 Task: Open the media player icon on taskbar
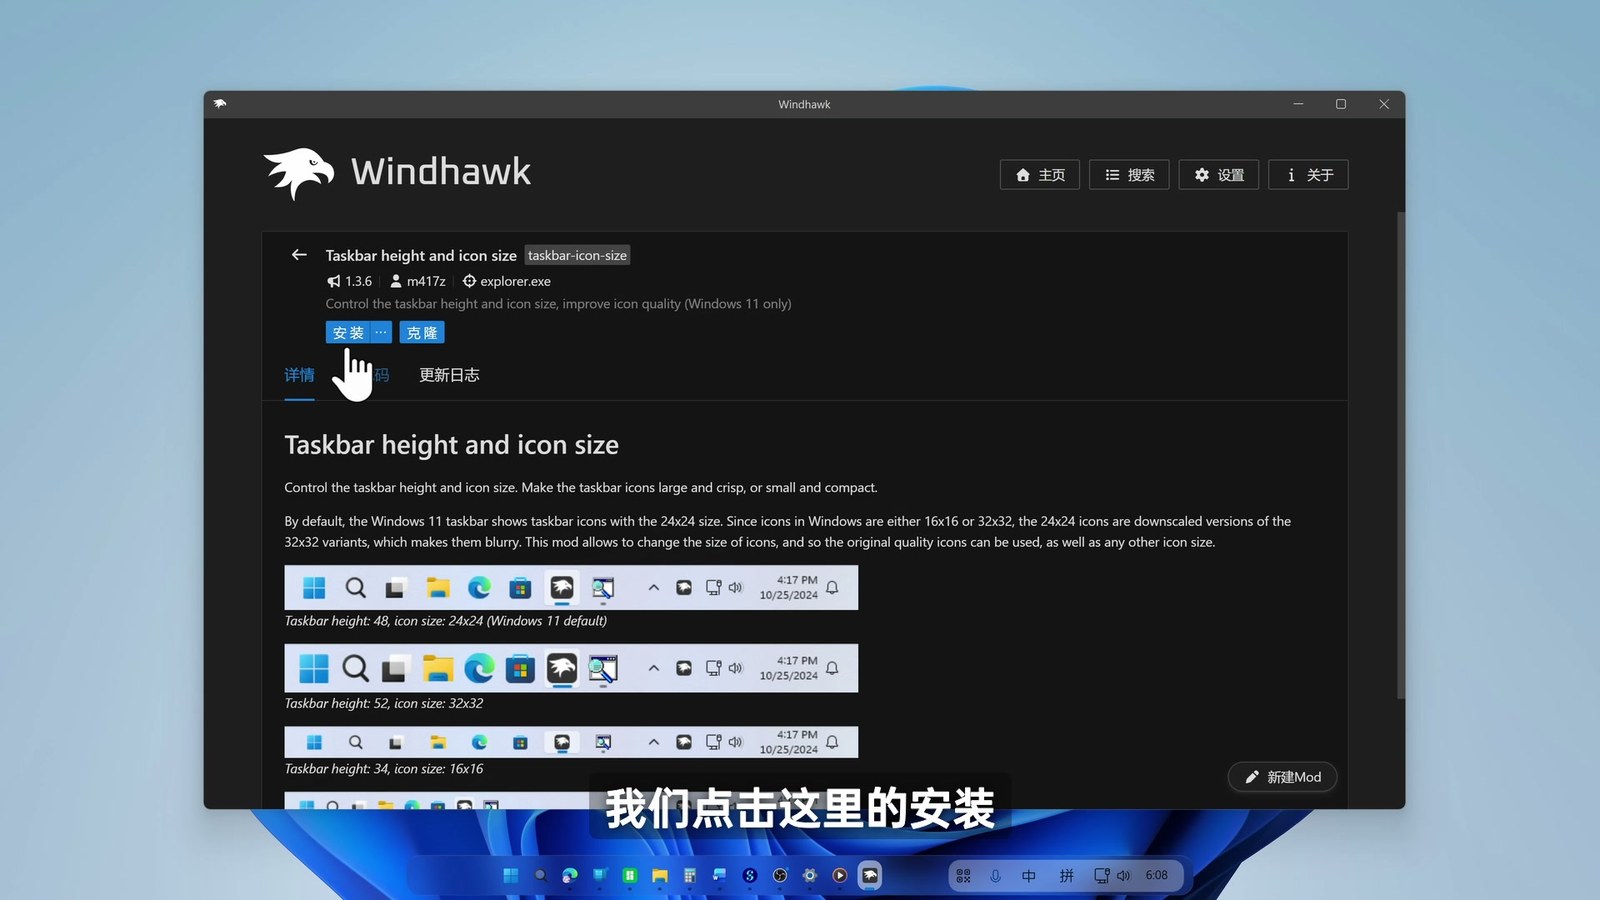(840, 876)
